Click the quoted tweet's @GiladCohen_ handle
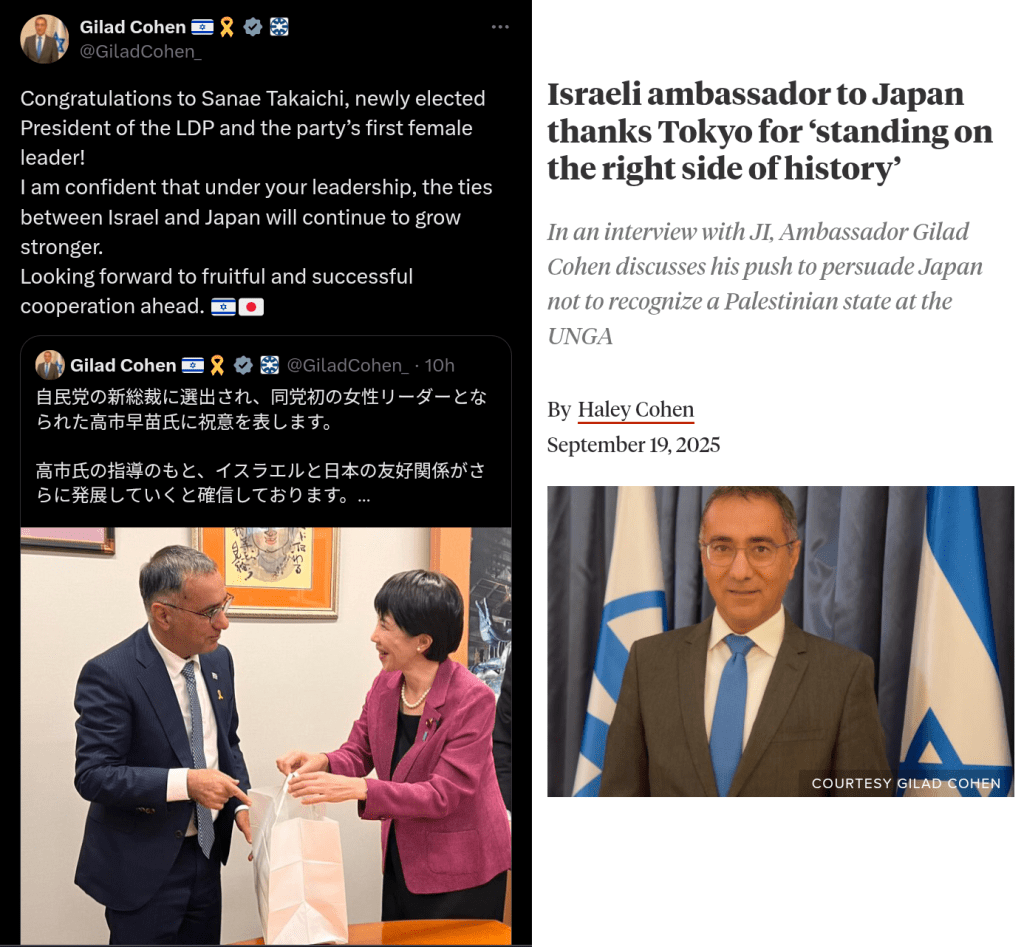 pos(347,365)
